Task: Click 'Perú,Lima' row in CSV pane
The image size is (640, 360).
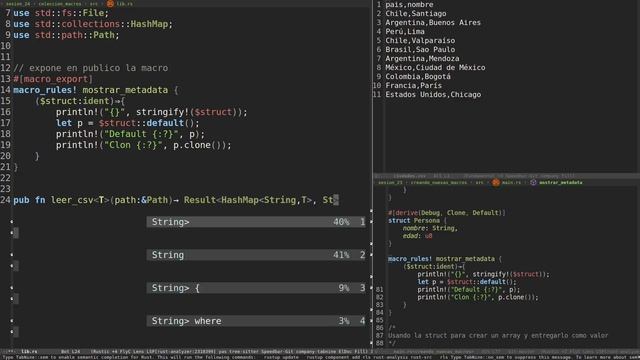Action: [405, 31]
